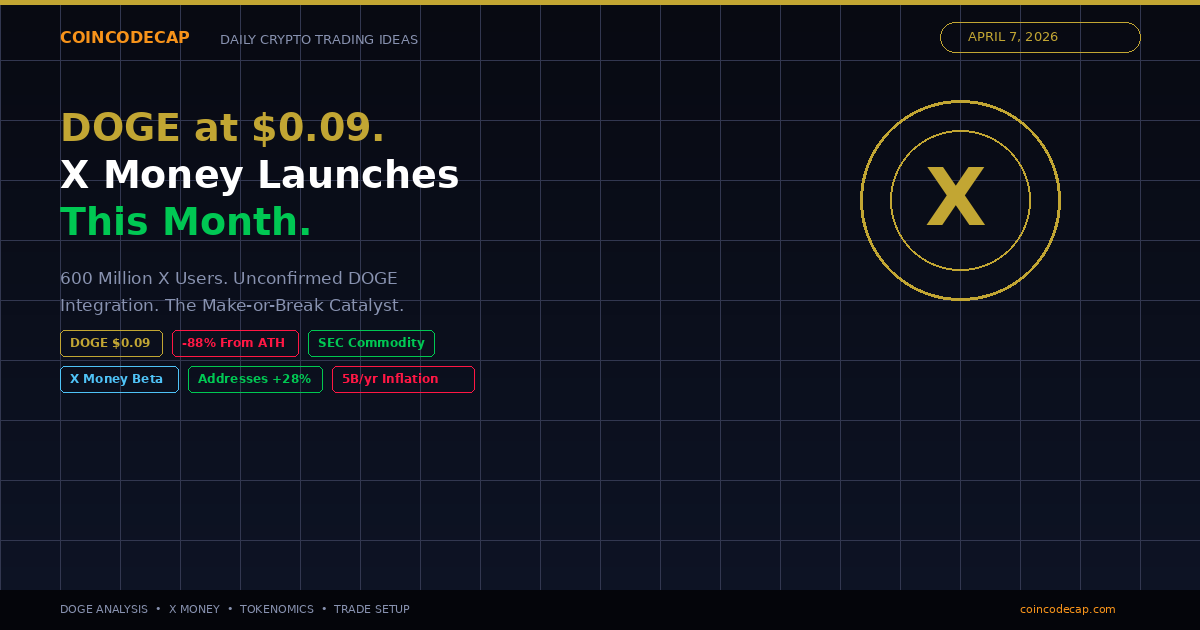Viewport: 1200px width, 630px height.
Task: Click the Daily Crypto Trading Ideas tagline
Action: point(319,40)
